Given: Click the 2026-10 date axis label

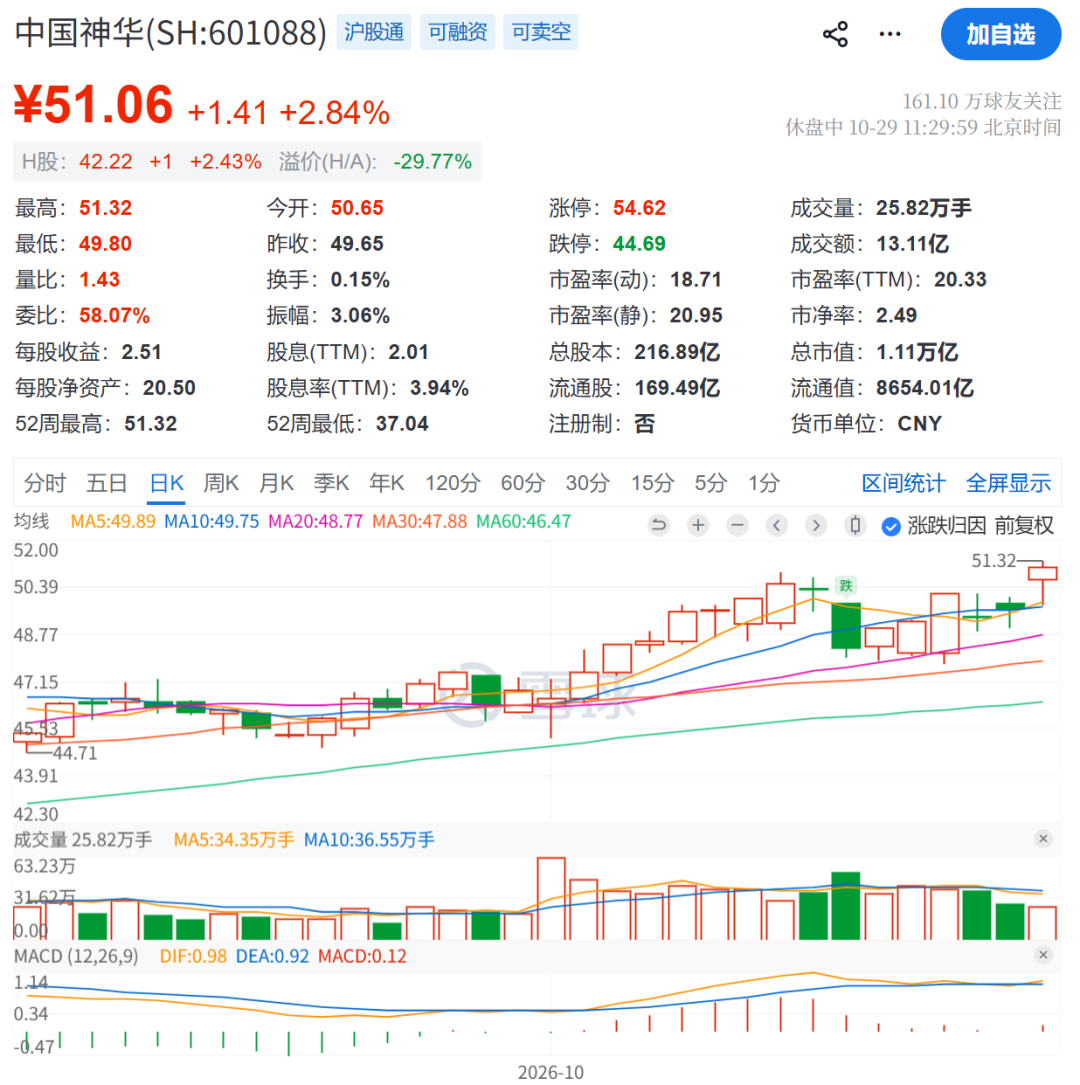Looking at the screenshot, I should click(x=551, y=1073).
